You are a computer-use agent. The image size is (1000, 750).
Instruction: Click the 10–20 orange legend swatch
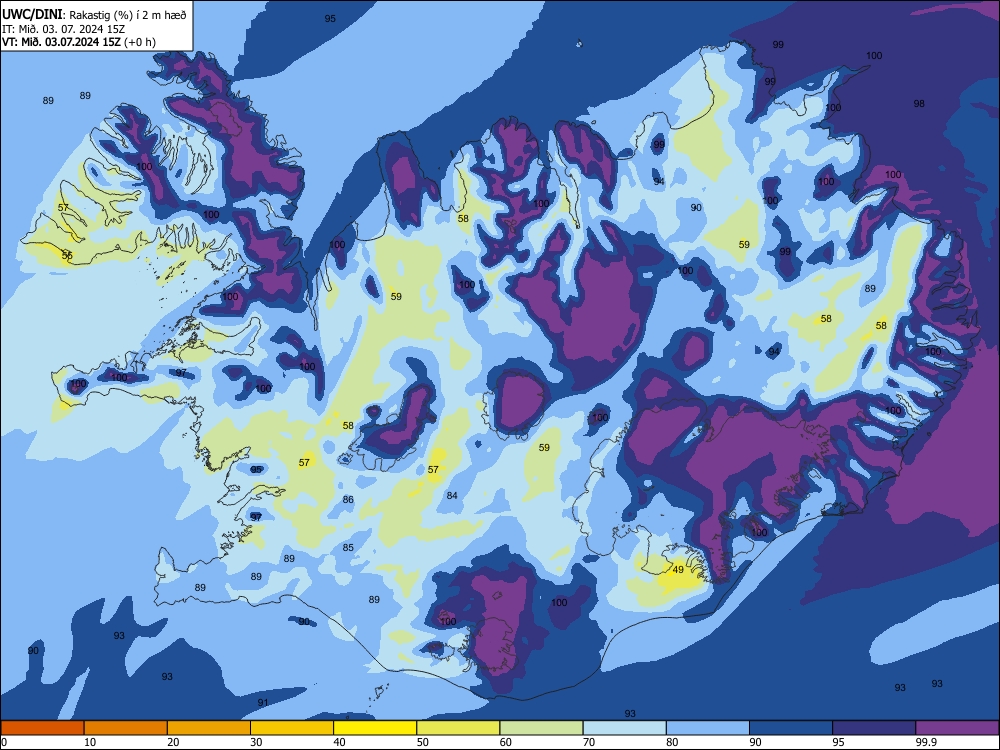pos(126,728)
